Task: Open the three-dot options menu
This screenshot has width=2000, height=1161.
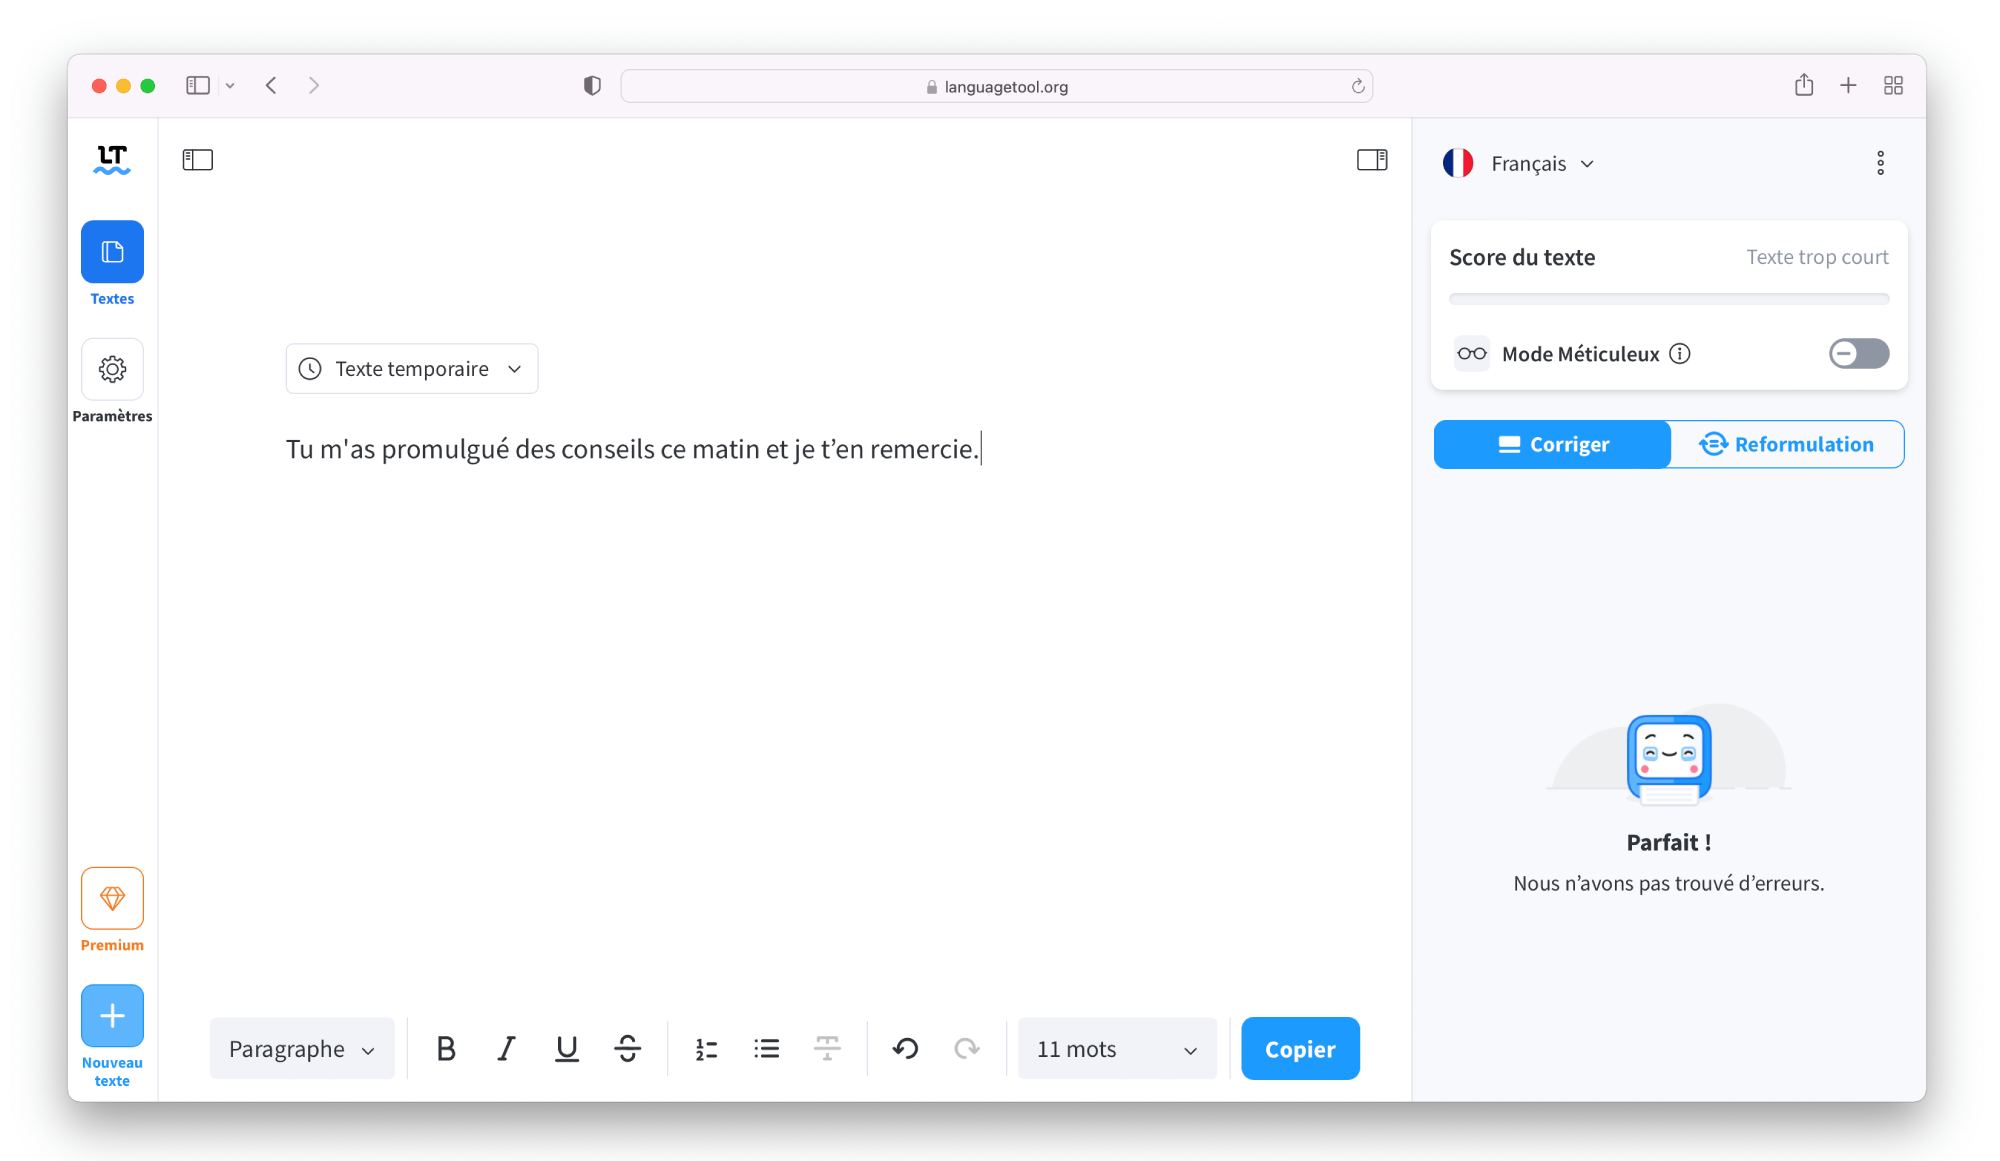Action: point(1881,162)
